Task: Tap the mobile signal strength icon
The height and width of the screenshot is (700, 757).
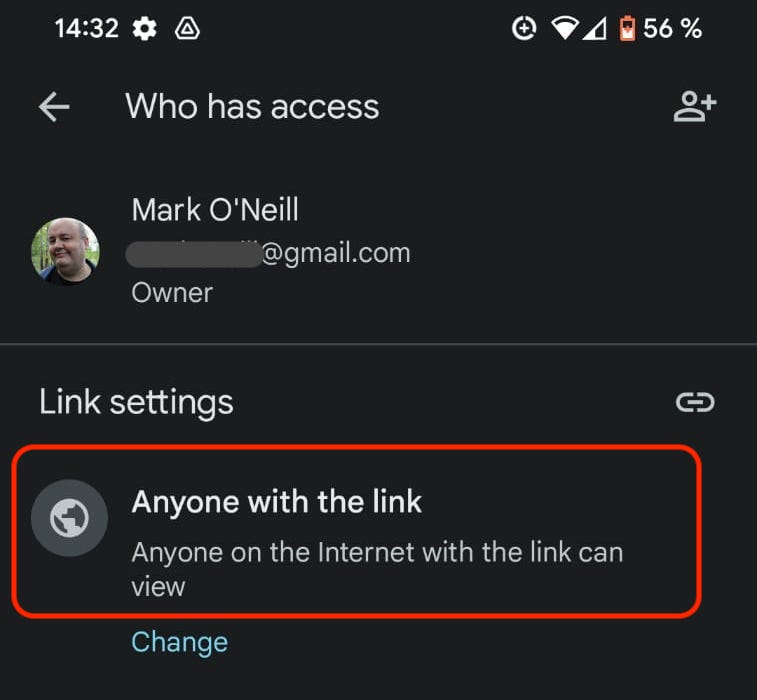Action: coord(595,28)
